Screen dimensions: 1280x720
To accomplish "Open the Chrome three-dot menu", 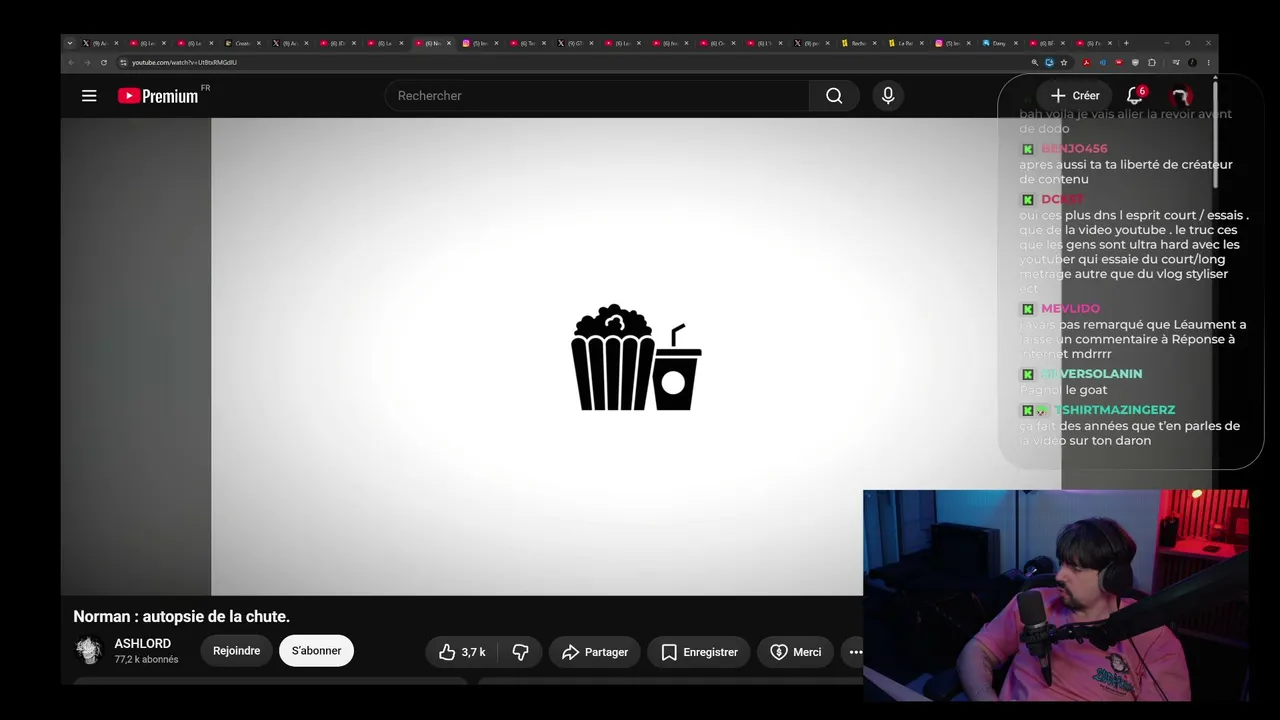I will pos(1208,62).
